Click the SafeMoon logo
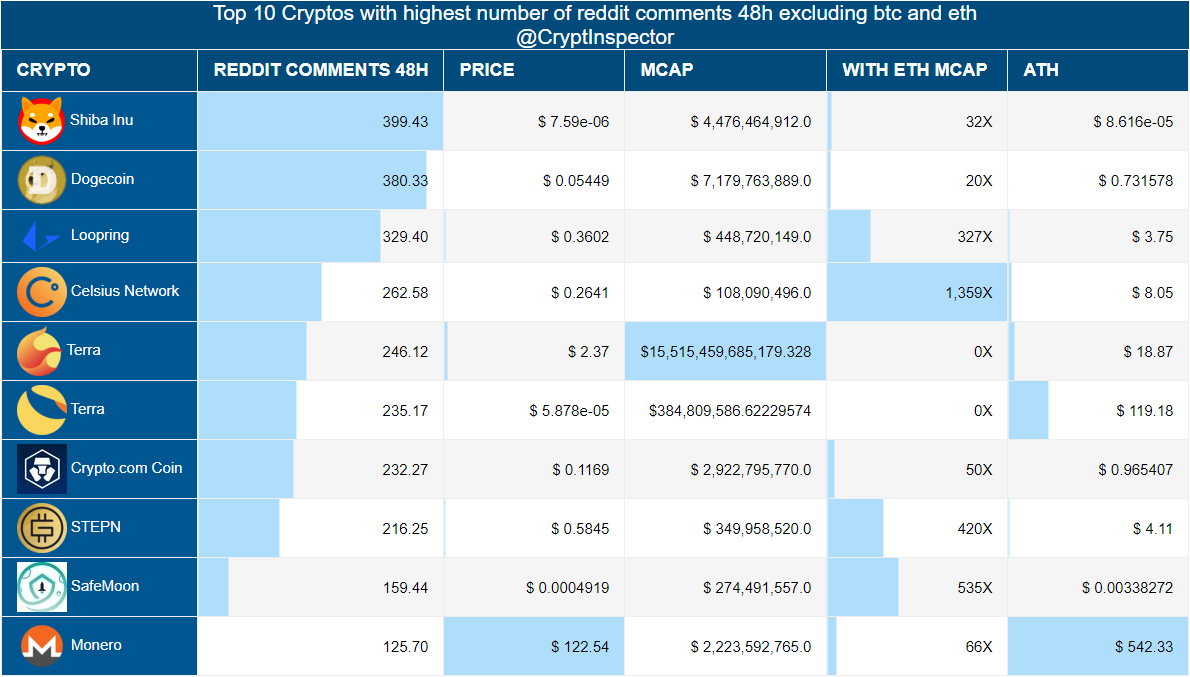 pos(42,587)
